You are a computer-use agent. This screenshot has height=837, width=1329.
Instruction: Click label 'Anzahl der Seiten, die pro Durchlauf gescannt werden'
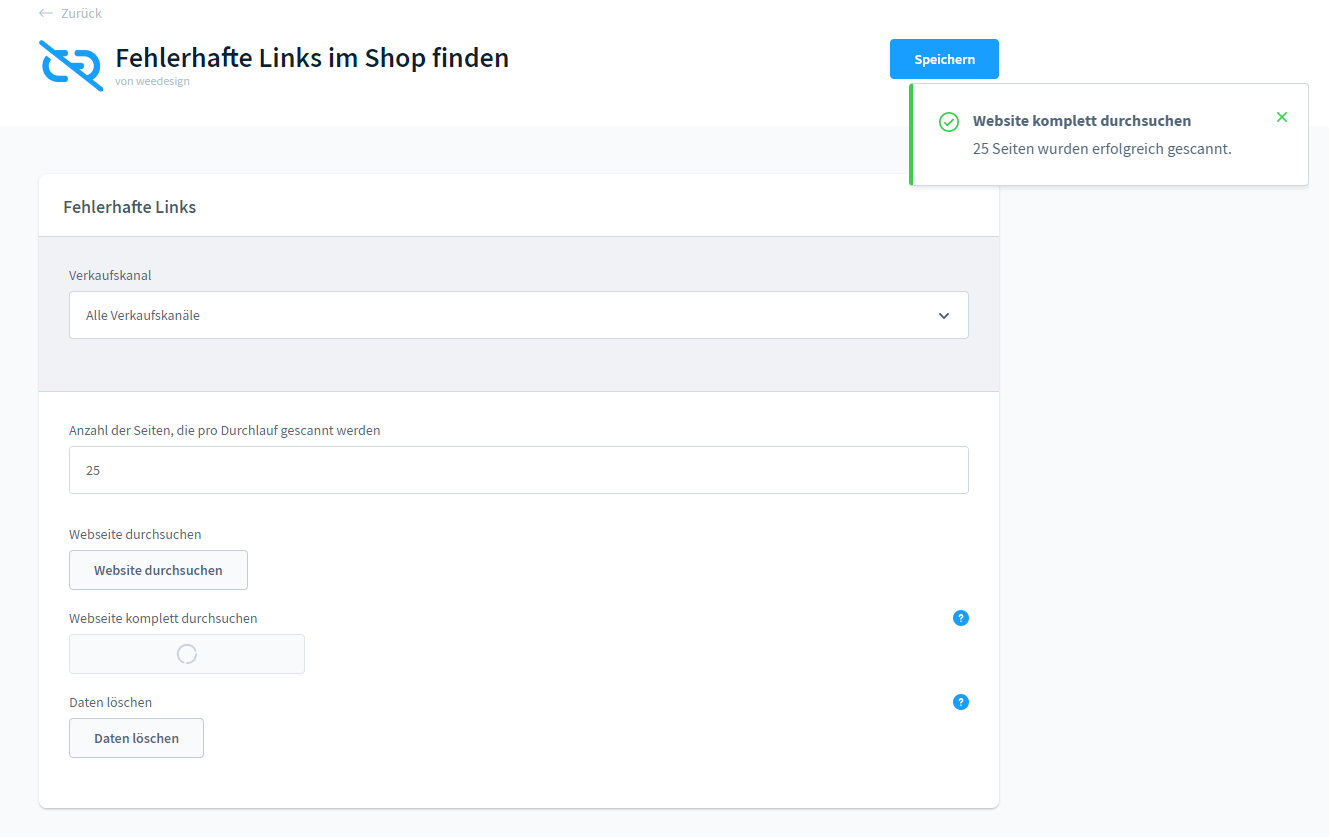point(225,431)
